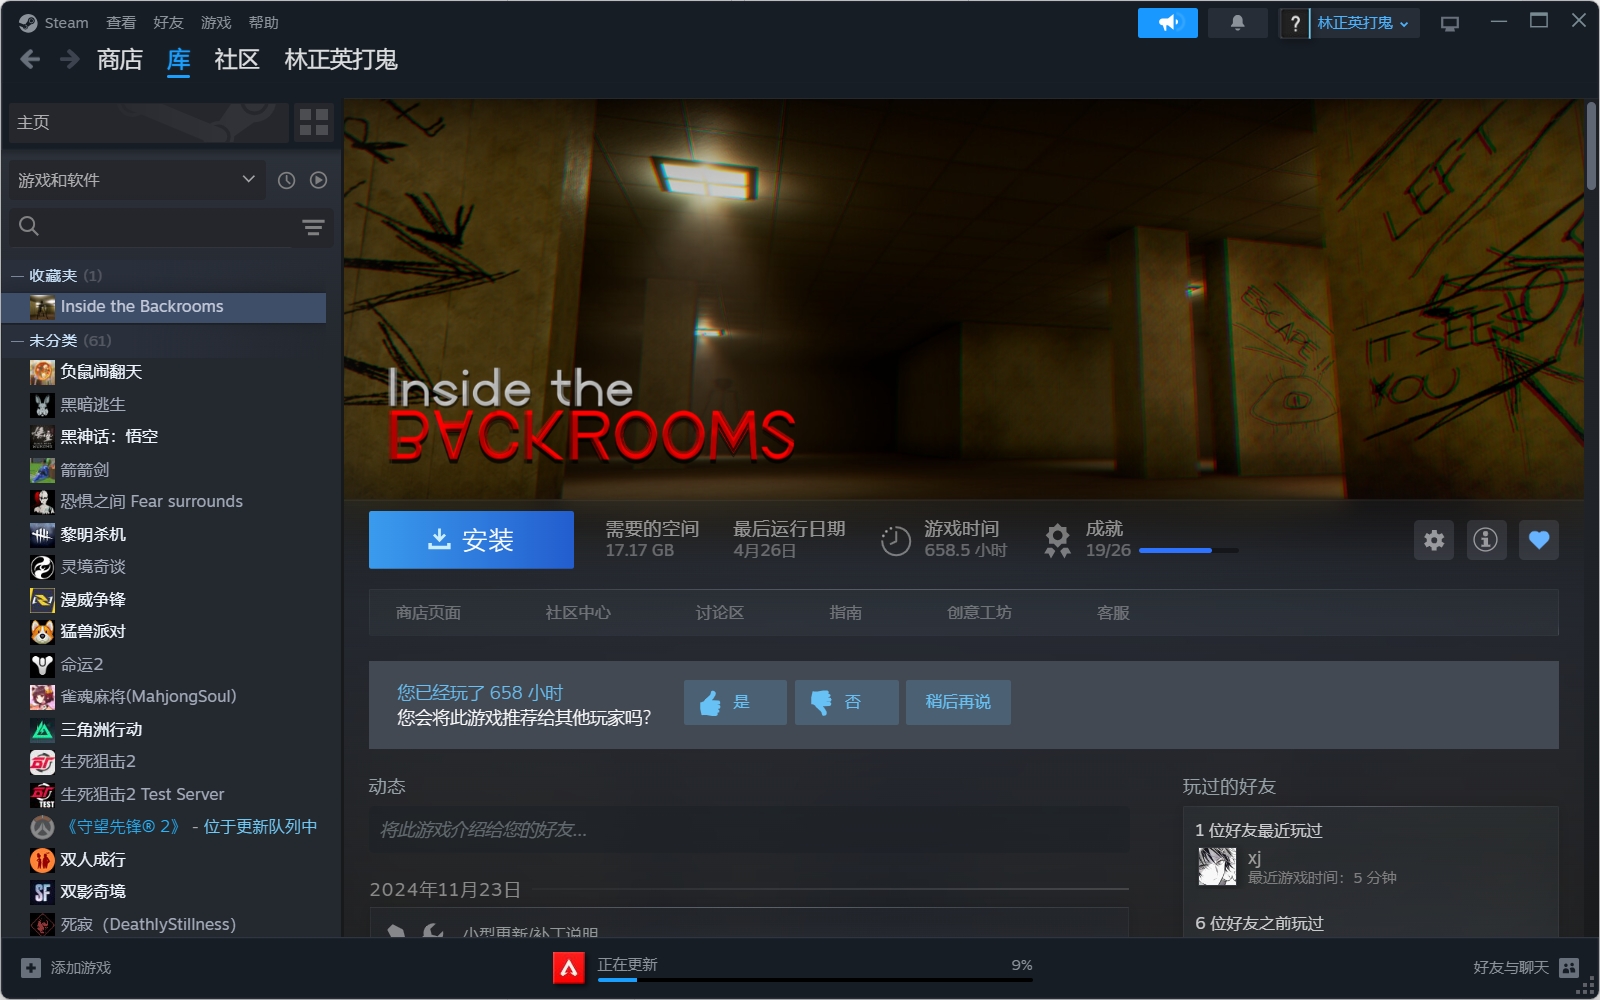This screenshot has width=1600, height=1000.
Task: Click the question mark help icon
Action: point(1295,23)
